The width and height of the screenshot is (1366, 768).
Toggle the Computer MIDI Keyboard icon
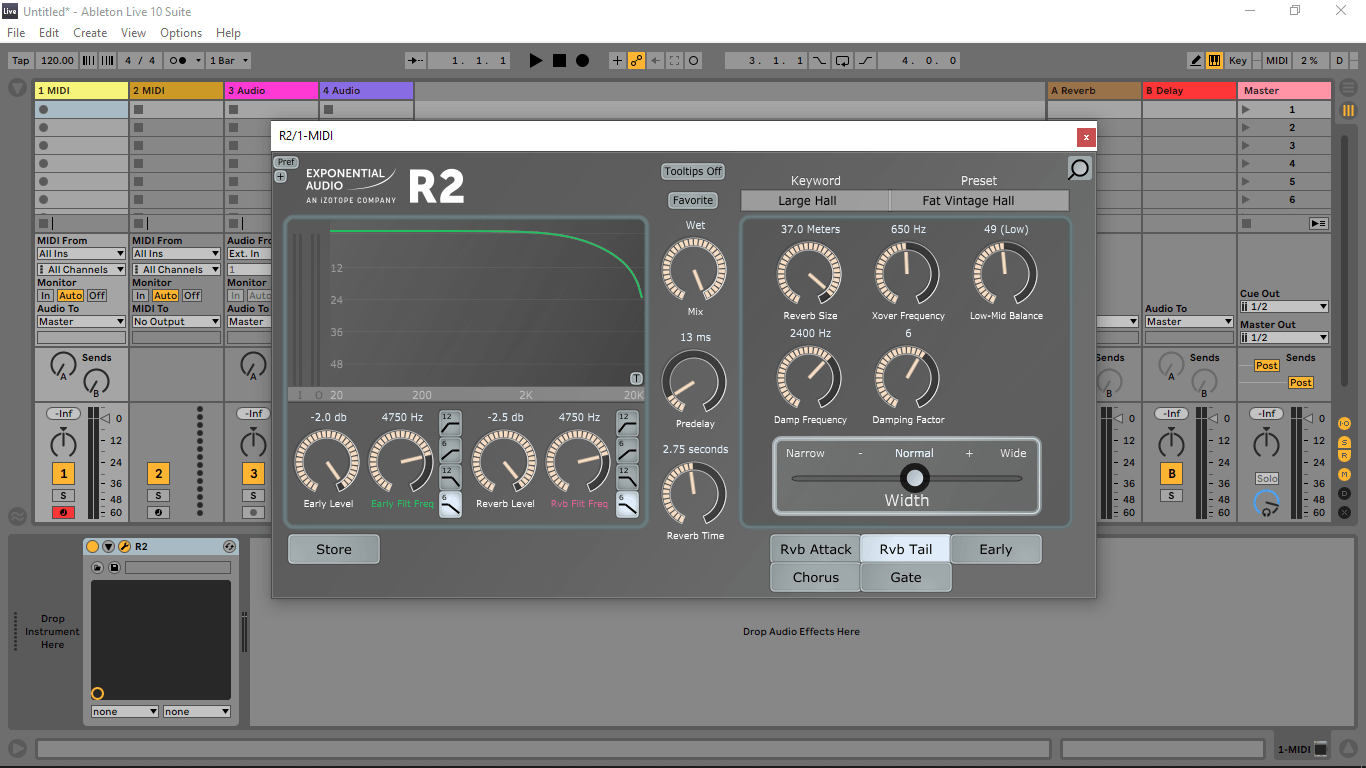click(x=1214, y=61)
